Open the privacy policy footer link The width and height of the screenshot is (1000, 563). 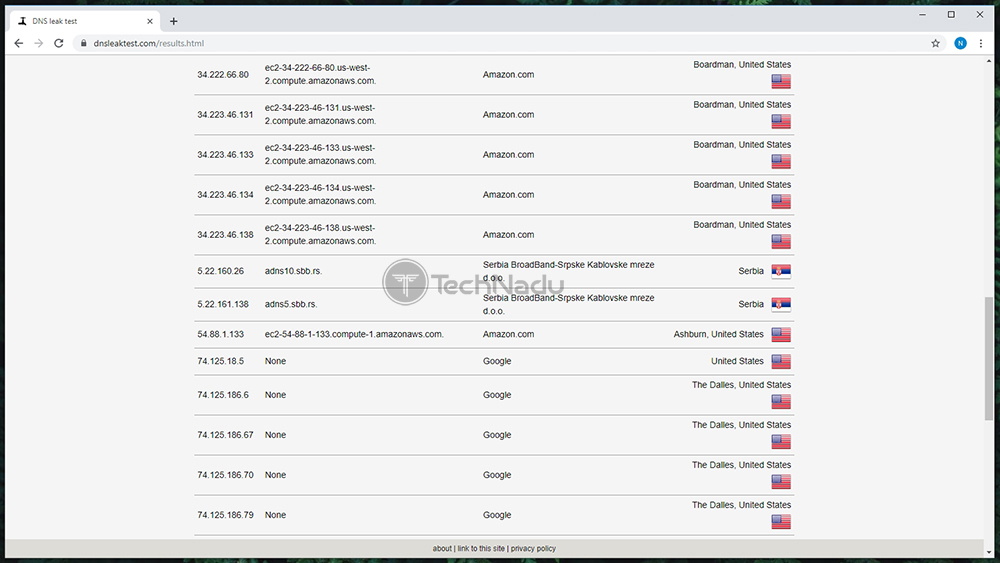coord(533,548)
